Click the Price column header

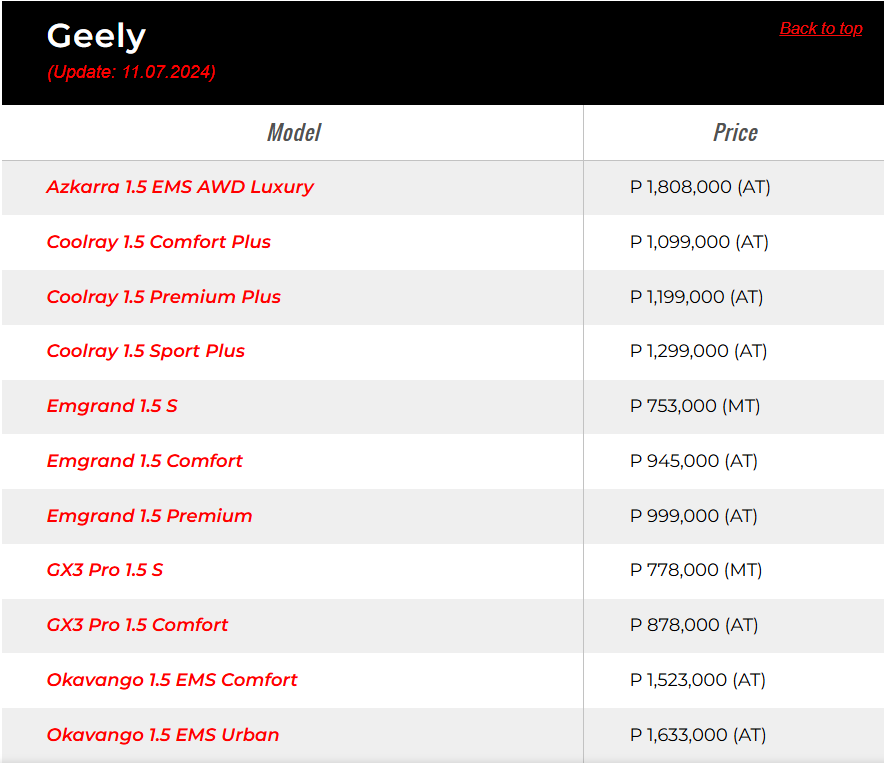(735, 133)
